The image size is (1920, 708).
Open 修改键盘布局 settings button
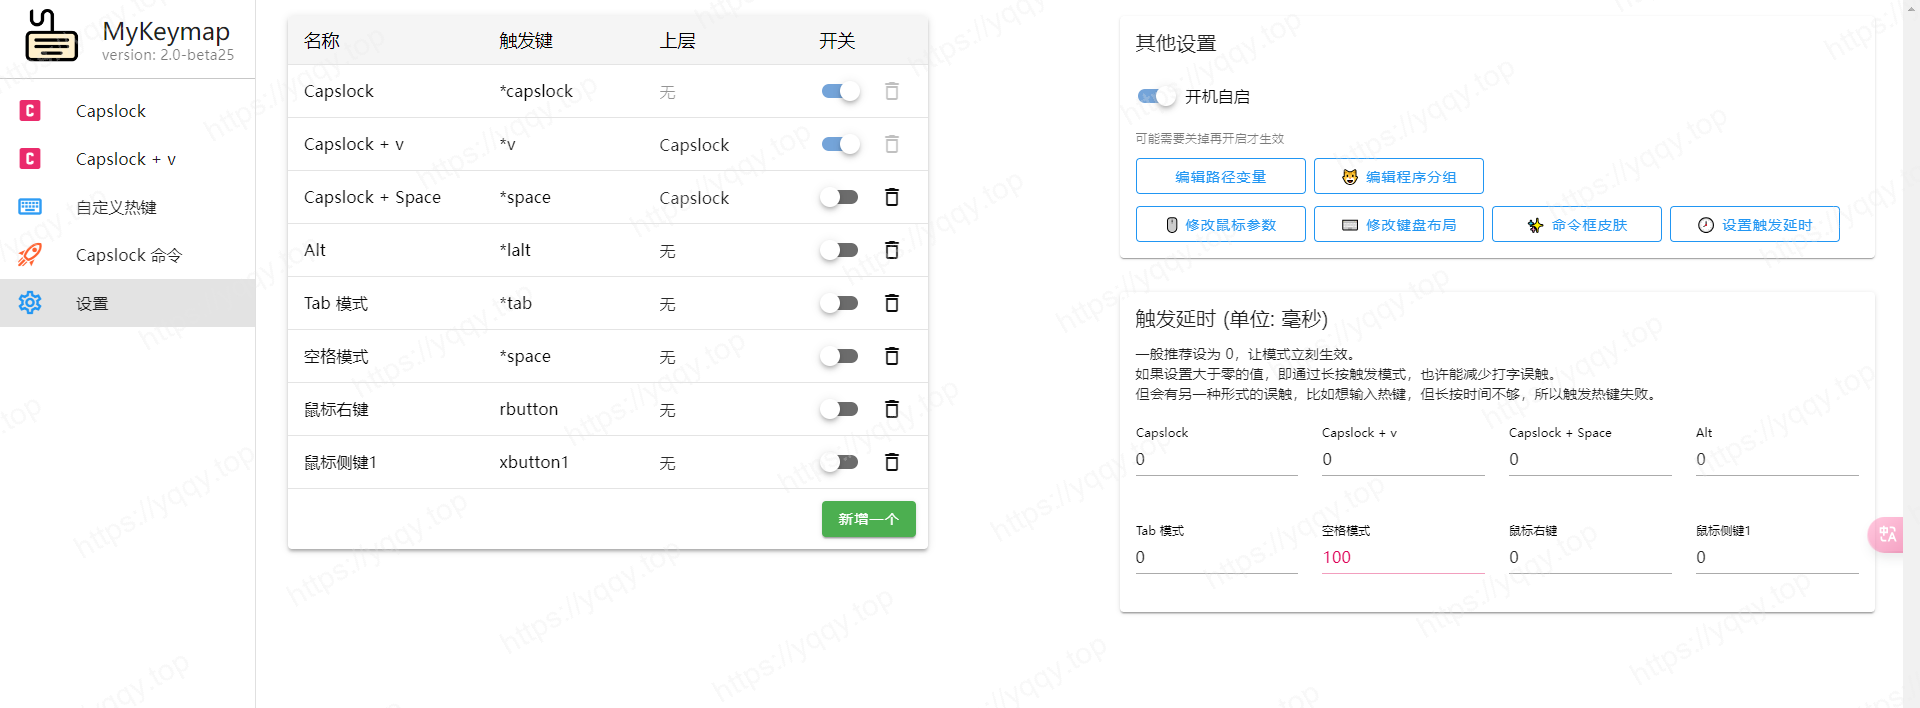point(1398,225)
